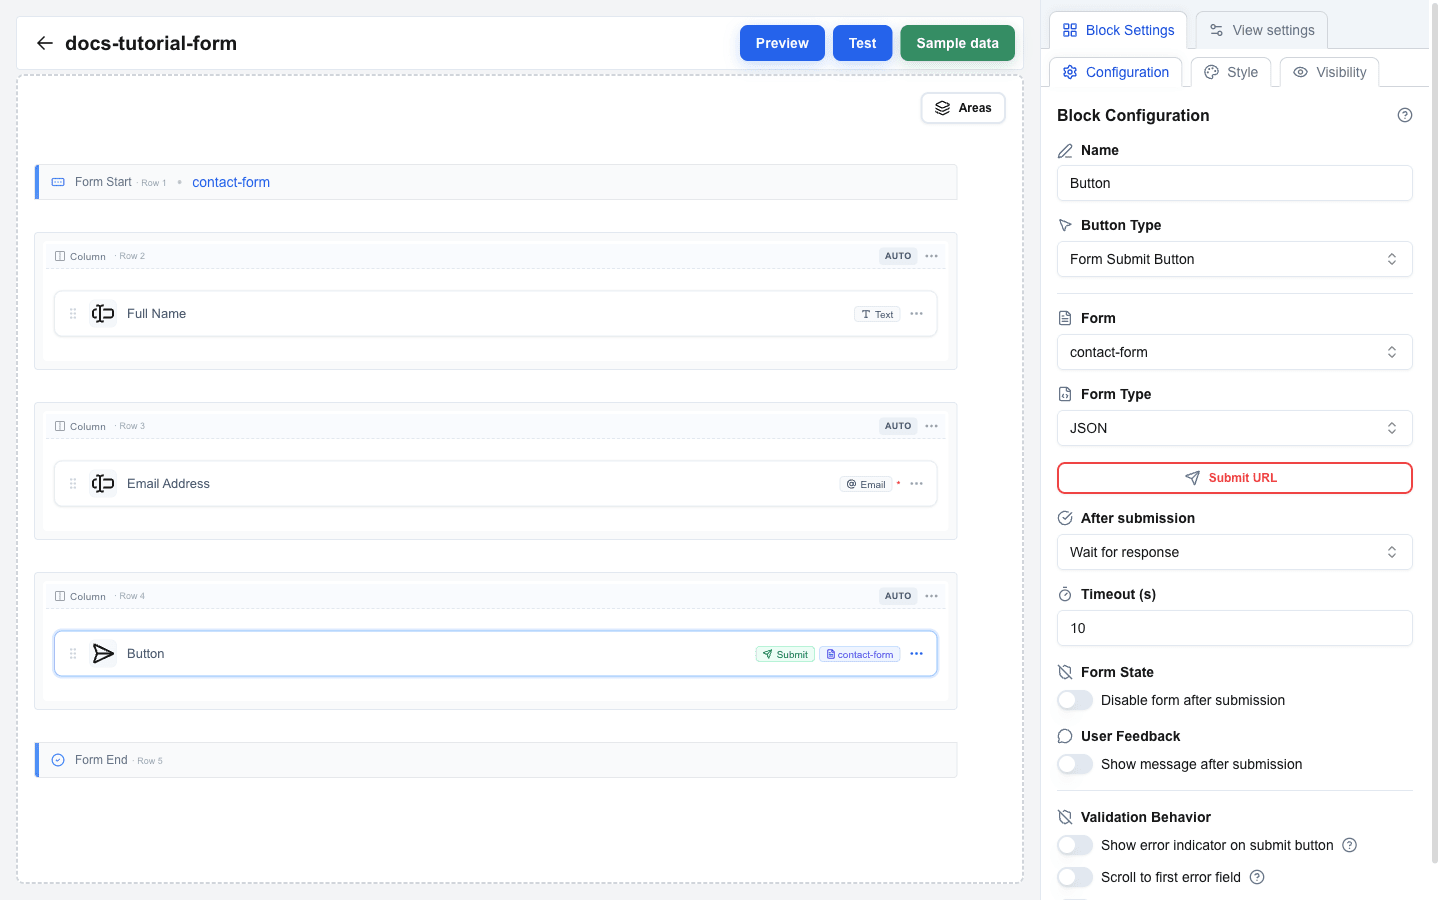This screenshot has height=900, width=1440.
Task: Select the Form End row
Action: (496, 760)
